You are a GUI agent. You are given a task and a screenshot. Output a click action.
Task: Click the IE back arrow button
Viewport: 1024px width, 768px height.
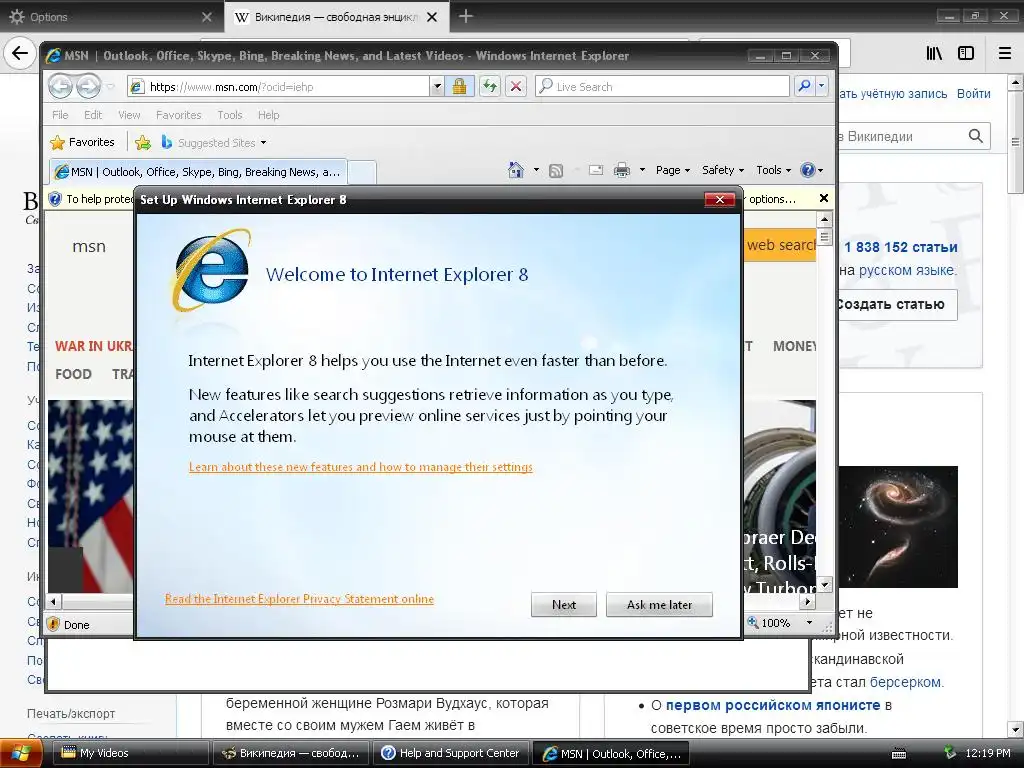pyautogui.click(x=61, y=86)
